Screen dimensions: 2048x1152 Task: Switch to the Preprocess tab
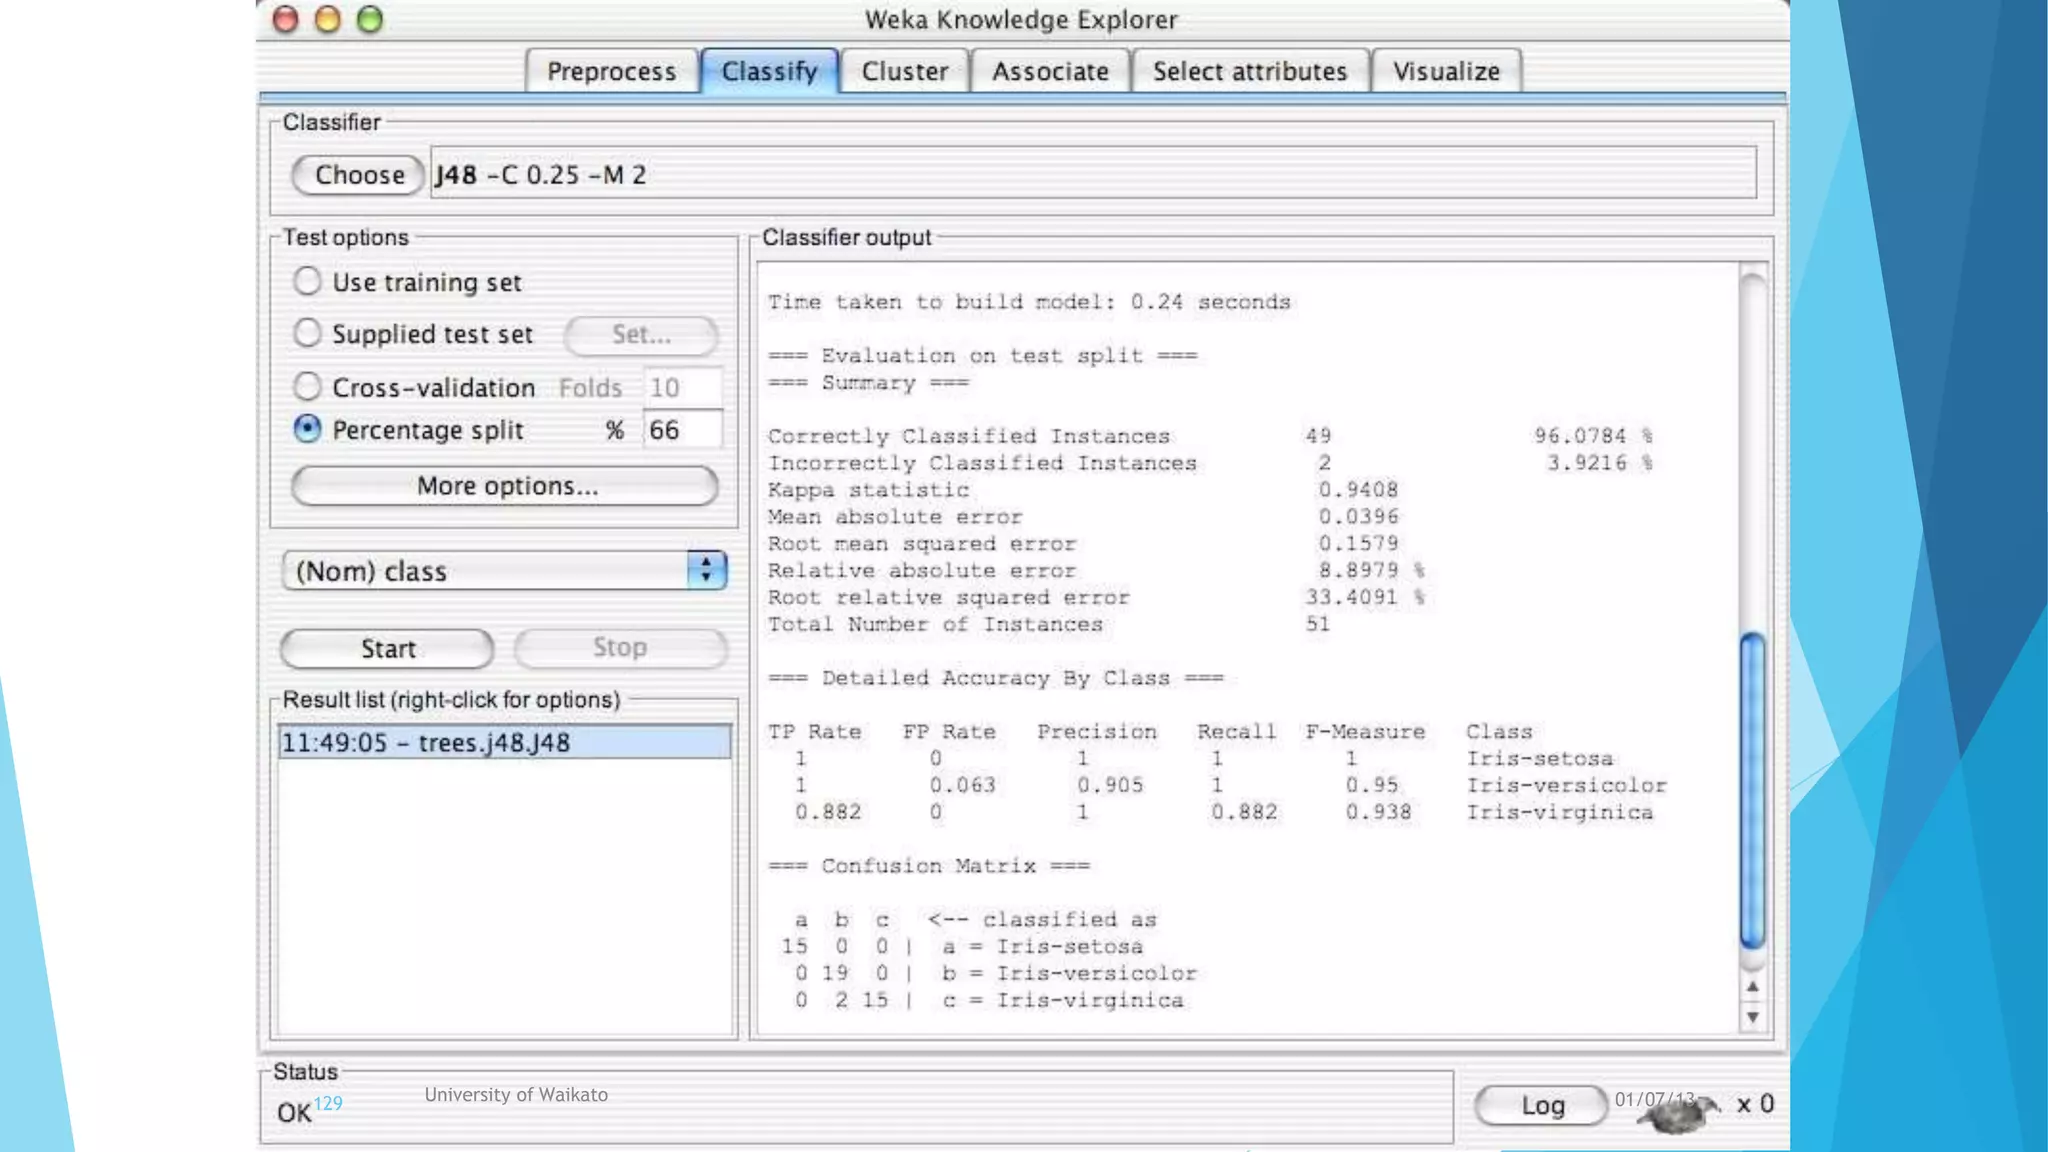(x=611, y=72)
